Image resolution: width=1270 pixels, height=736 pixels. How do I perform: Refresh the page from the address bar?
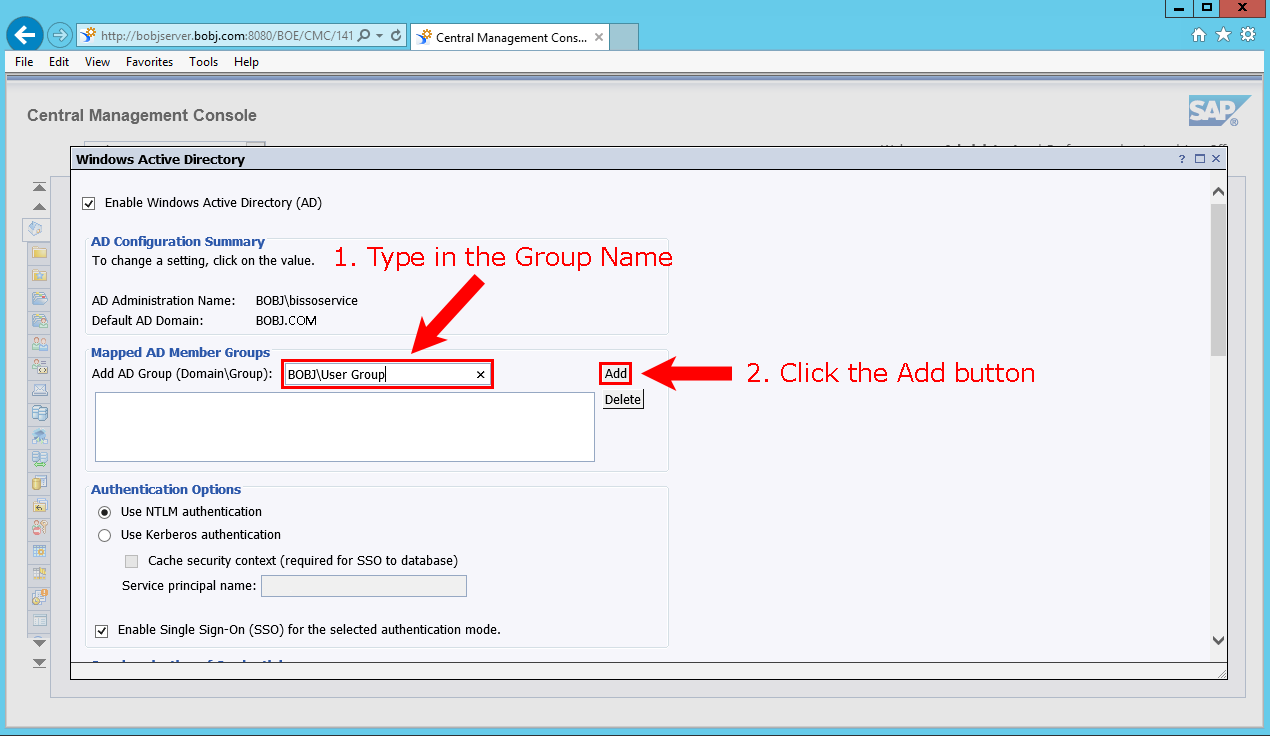tap(396, 35)
